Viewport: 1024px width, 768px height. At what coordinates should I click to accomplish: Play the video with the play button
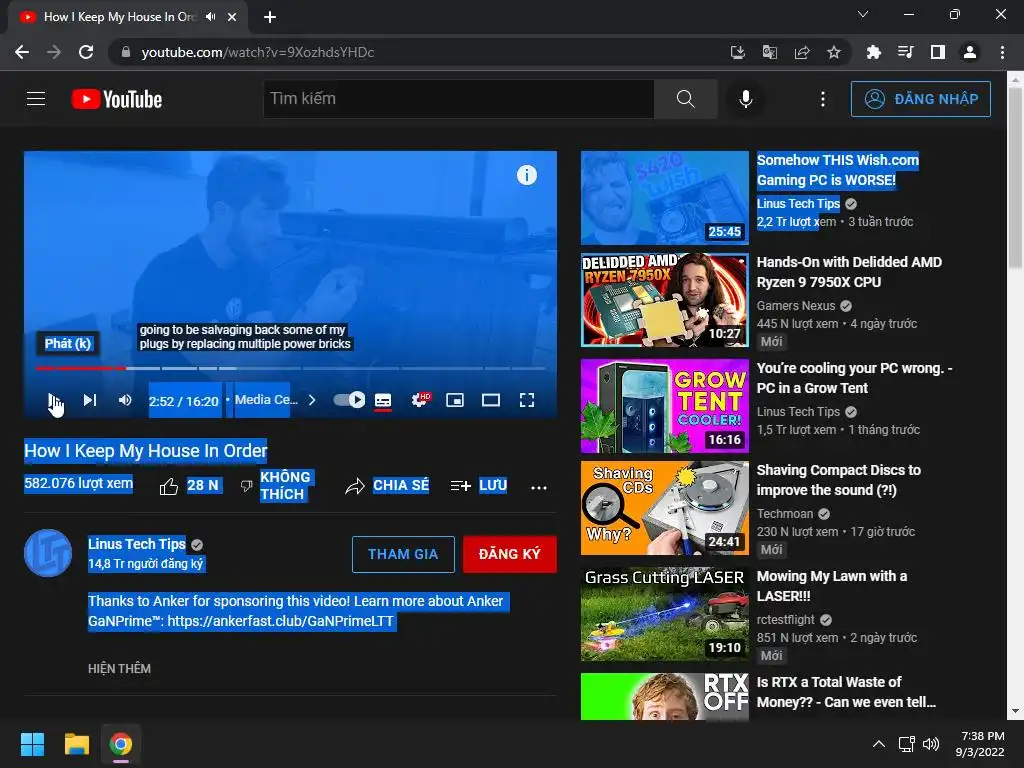[x=54, y=400]
